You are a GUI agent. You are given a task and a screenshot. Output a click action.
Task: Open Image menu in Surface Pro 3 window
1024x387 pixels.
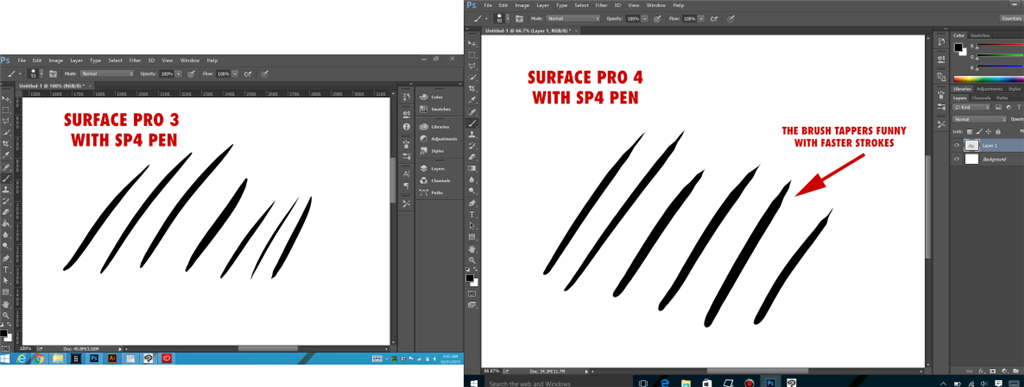[56, 61]
